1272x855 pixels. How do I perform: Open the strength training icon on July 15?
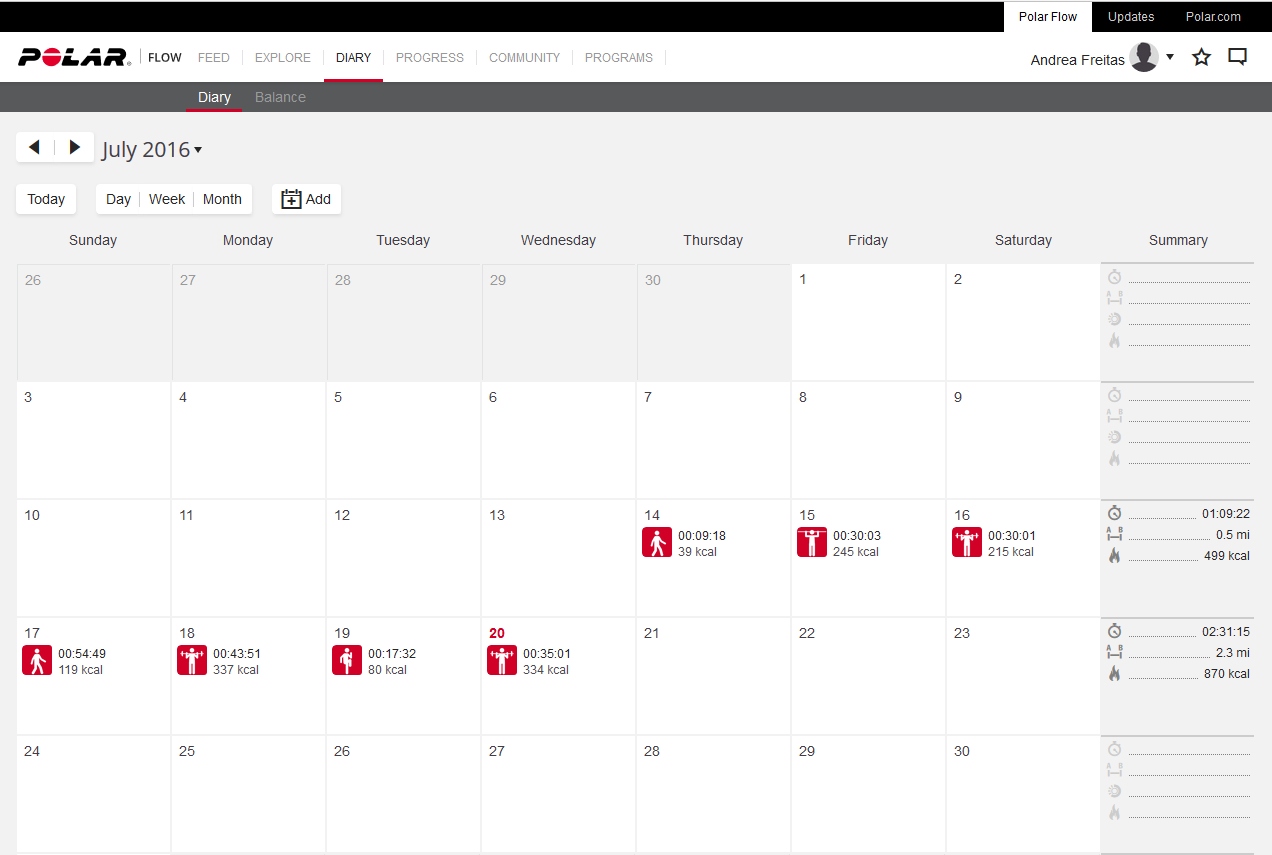click(812, 543)
